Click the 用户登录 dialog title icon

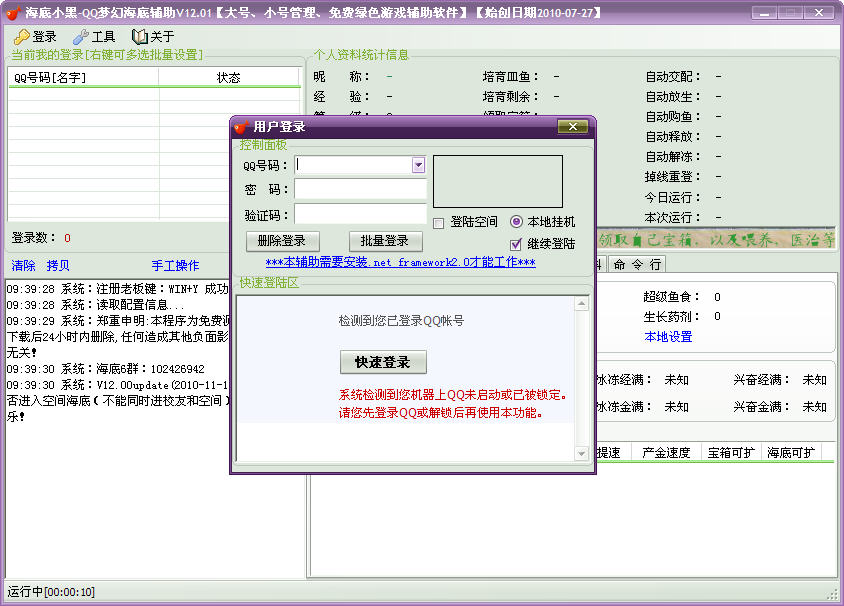coord(241,127)
